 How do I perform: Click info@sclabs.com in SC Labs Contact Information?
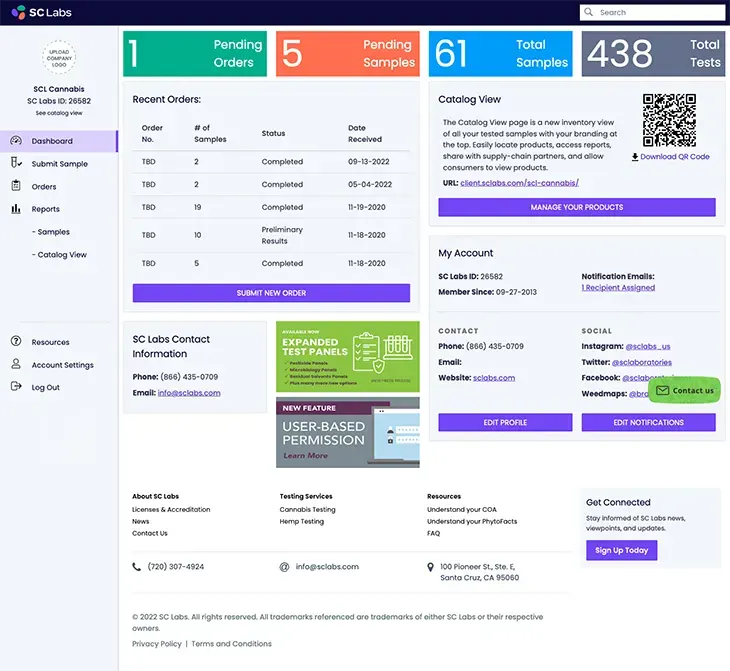click(x=189, y=393)
